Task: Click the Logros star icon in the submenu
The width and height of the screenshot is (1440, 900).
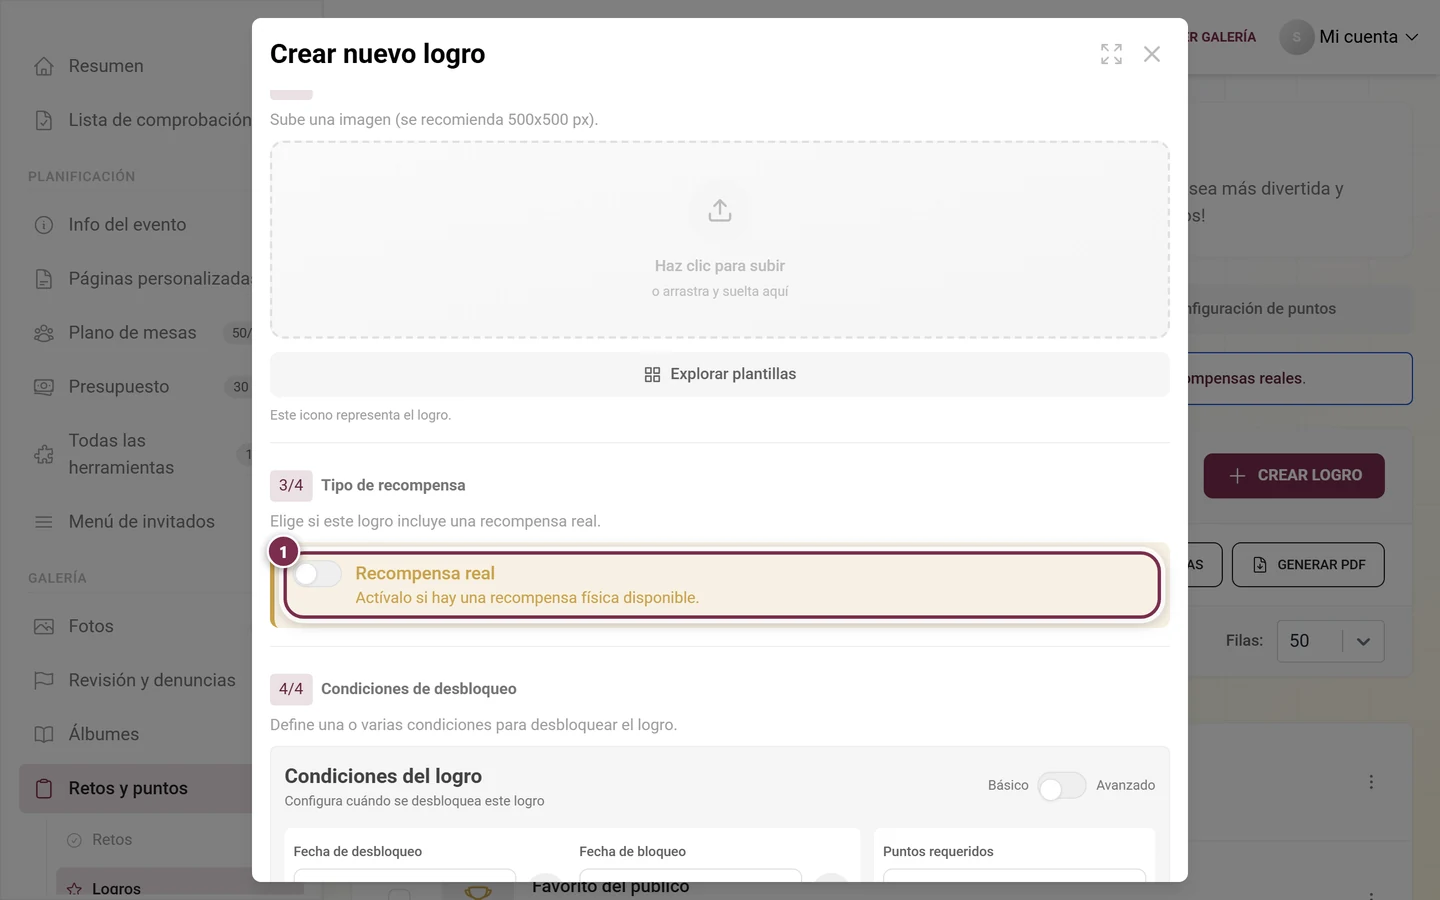Action: point(74,888)
